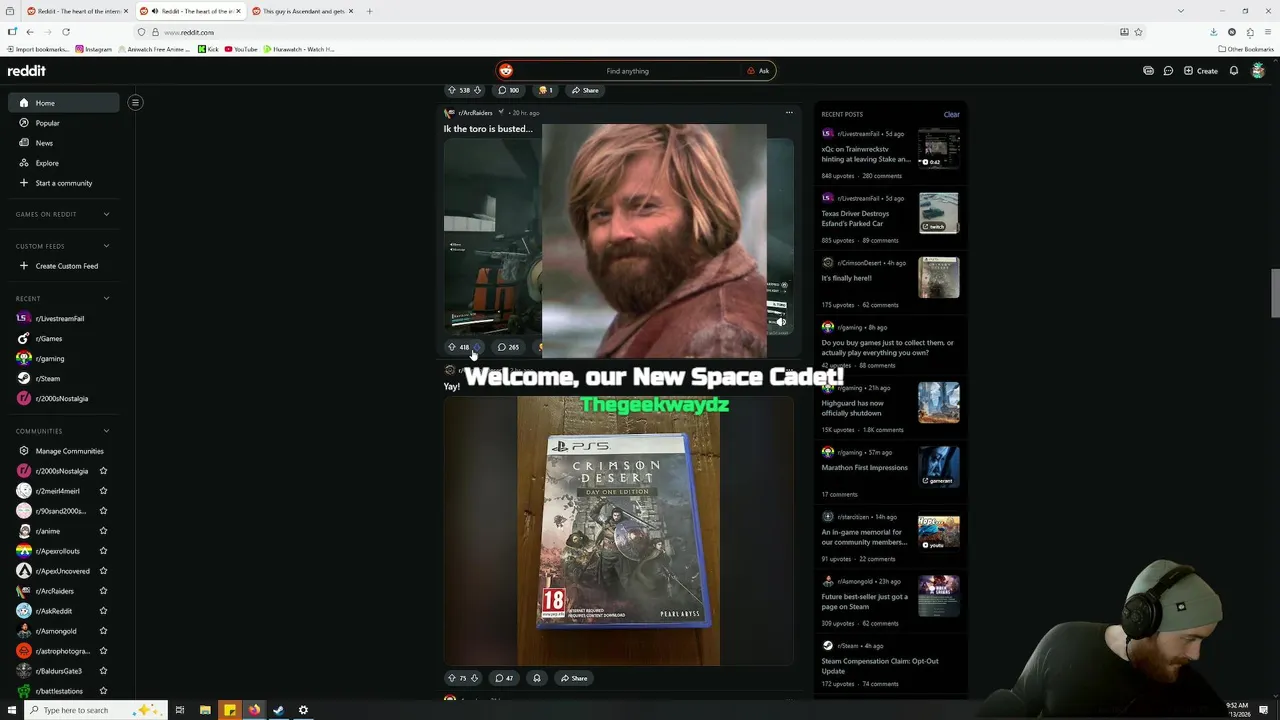Image resolution: width=1280 pixels, height=720 pixels.
Task: Share the Crimson Desert post
Action: click(x=574, y=678)
